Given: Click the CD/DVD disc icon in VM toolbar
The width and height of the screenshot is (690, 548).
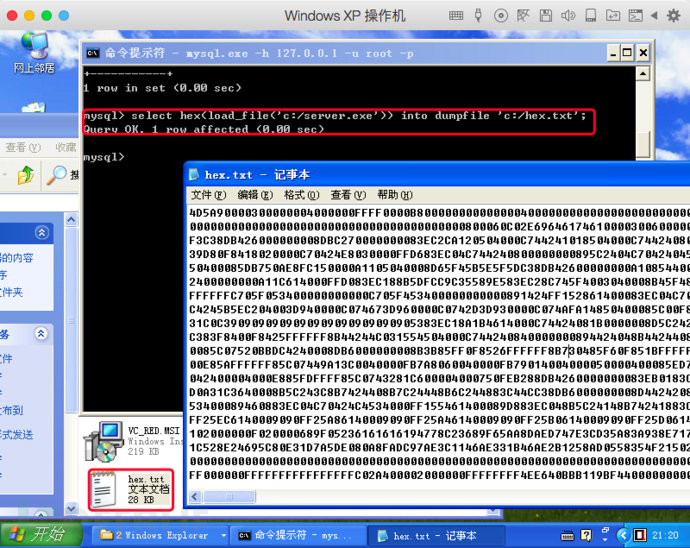Looking at the screenshot, I should click(501, 16).
